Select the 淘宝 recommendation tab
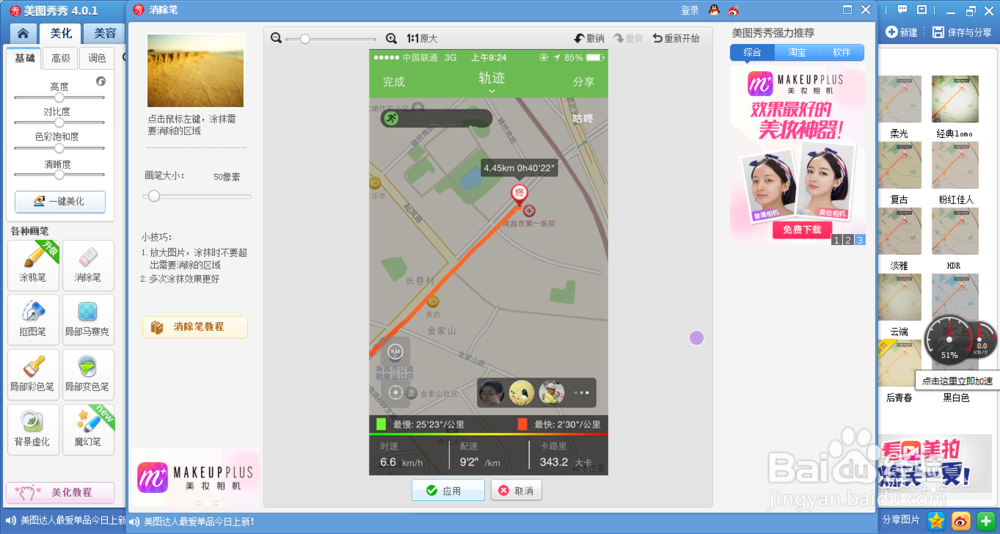The width and height of the screenshot is (1000, 534). tap(797, 52)
